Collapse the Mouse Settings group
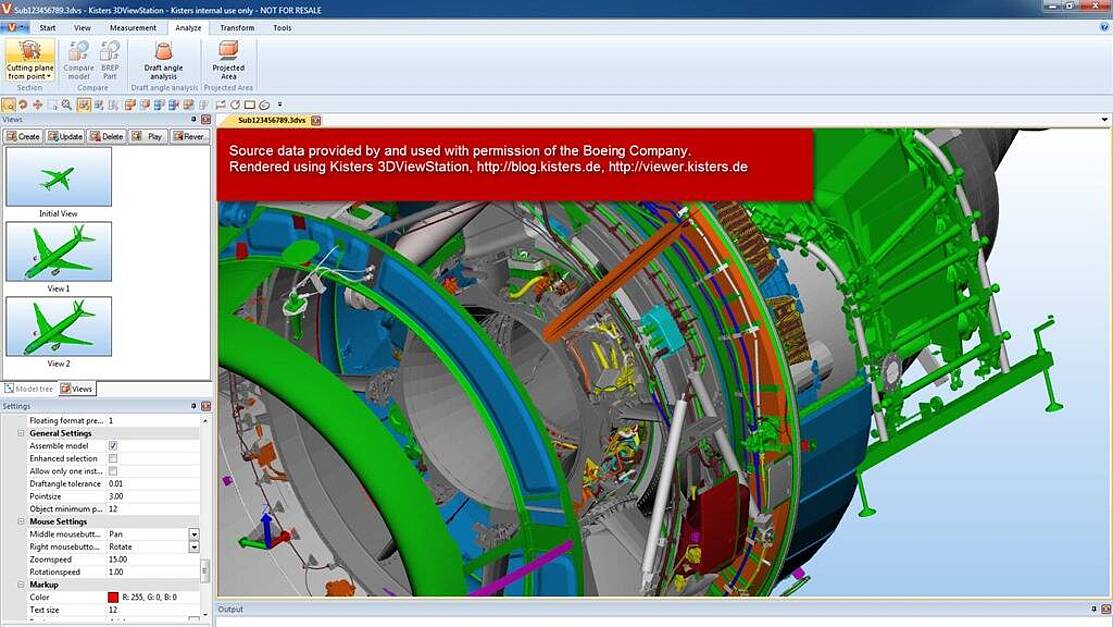1113x627 pixels. [x=21, y=521]
